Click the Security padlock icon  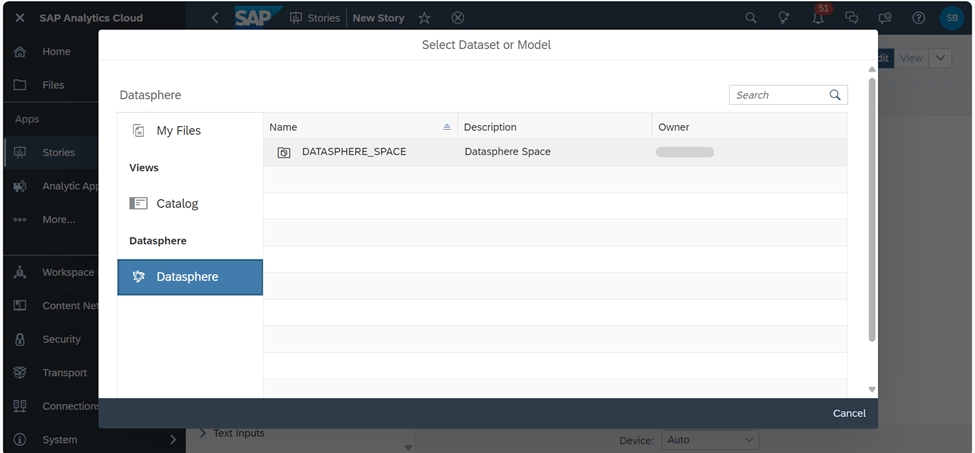coord(20,339)
